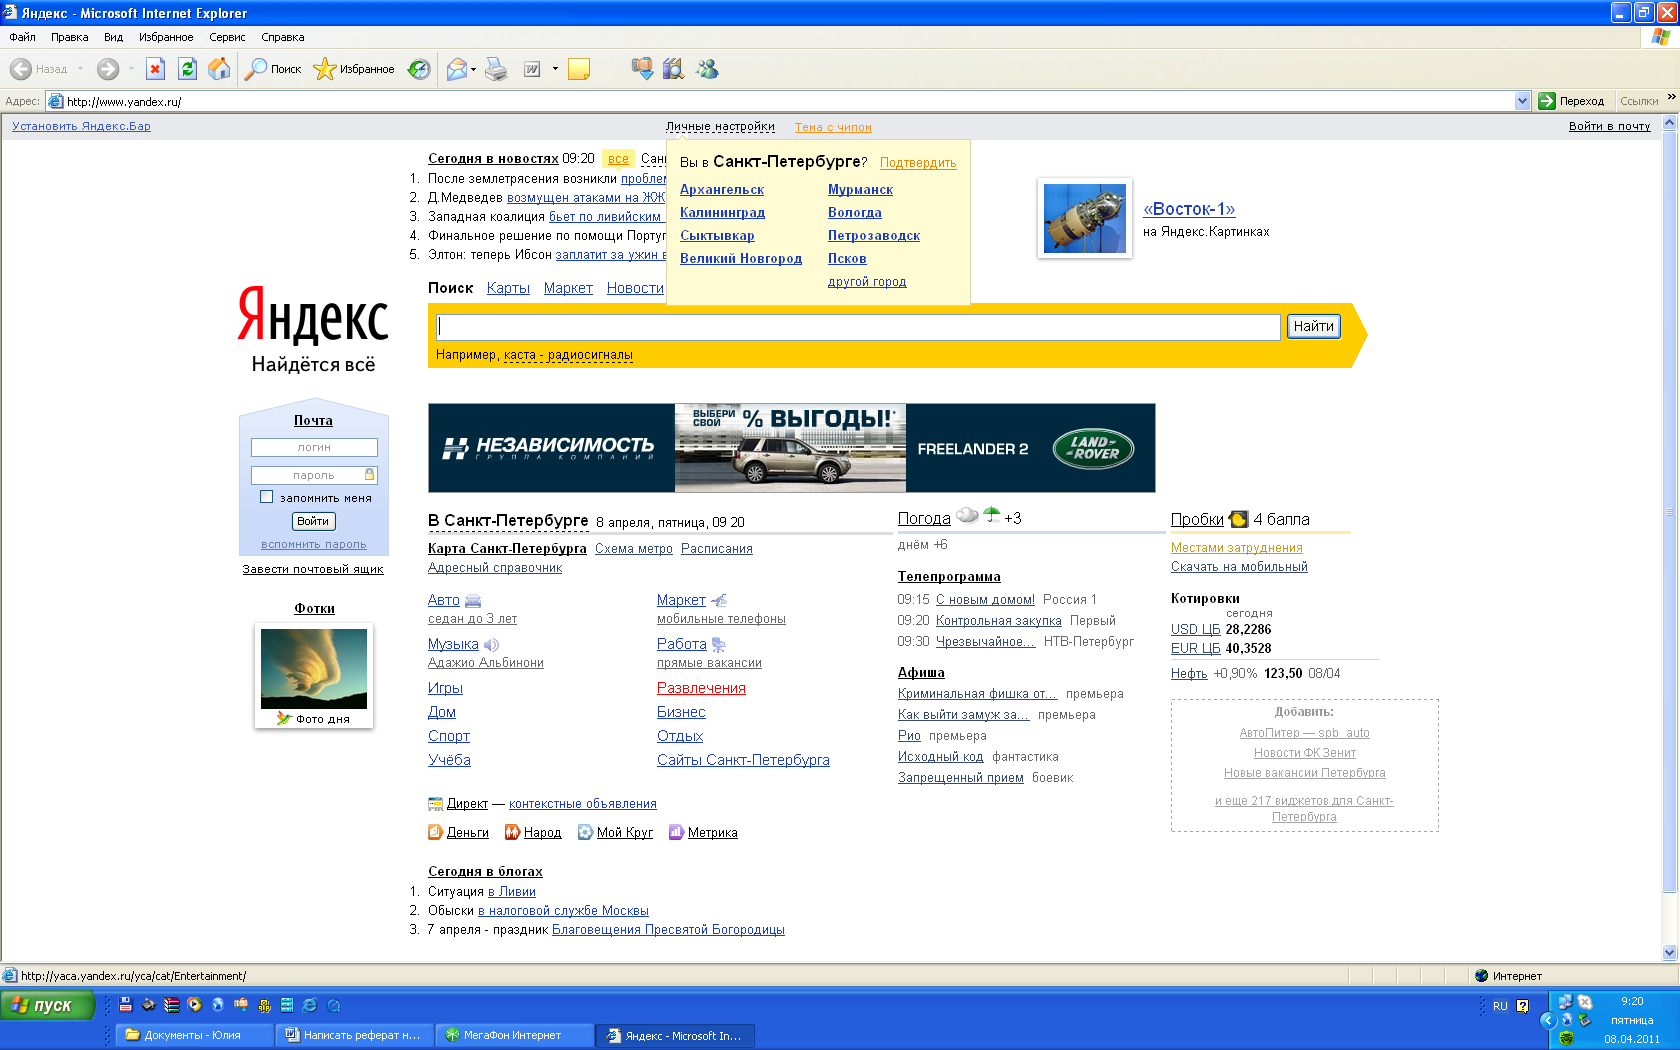This screenshot has width=1680, height=1050.
Task: Click the Мой Круг service icon
Action: pos(585,832)
